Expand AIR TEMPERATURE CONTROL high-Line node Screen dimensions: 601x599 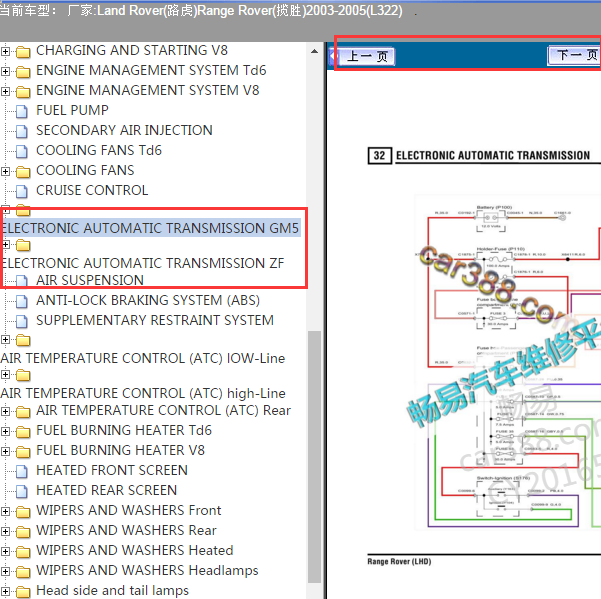point(5,374)
